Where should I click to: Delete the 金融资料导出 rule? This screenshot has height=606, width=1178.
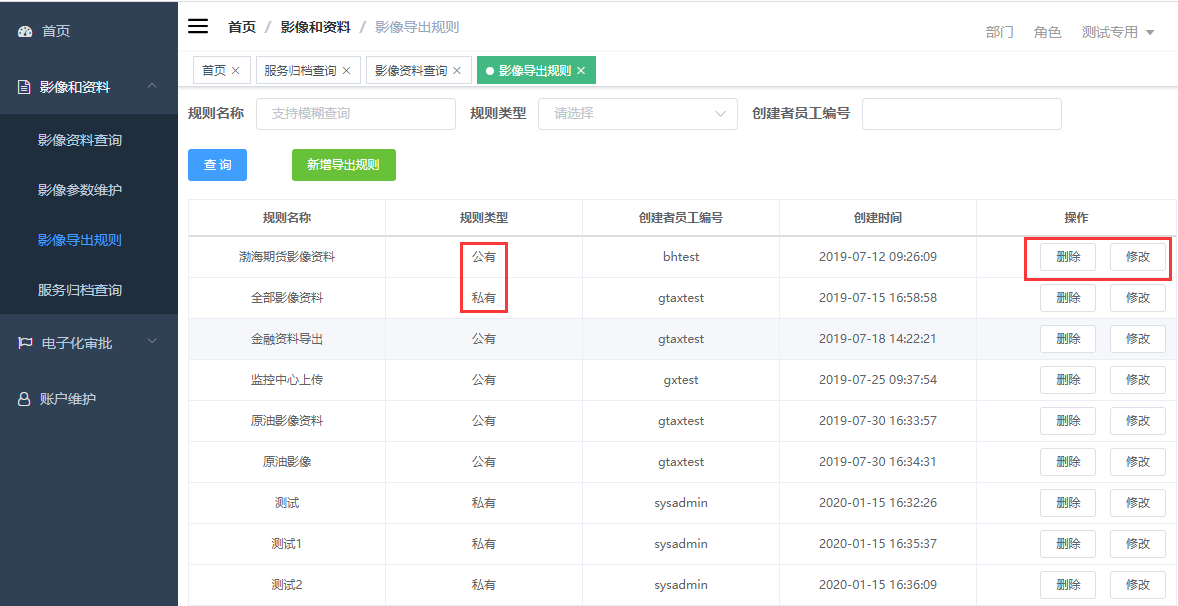pyautogui.click(x=1068, y=339)
